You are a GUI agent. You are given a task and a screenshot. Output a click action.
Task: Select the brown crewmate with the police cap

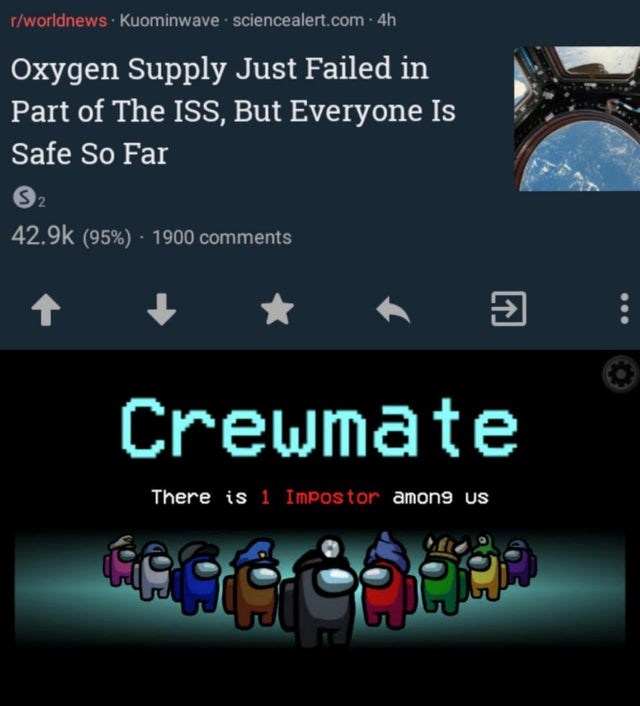(252, 583)
